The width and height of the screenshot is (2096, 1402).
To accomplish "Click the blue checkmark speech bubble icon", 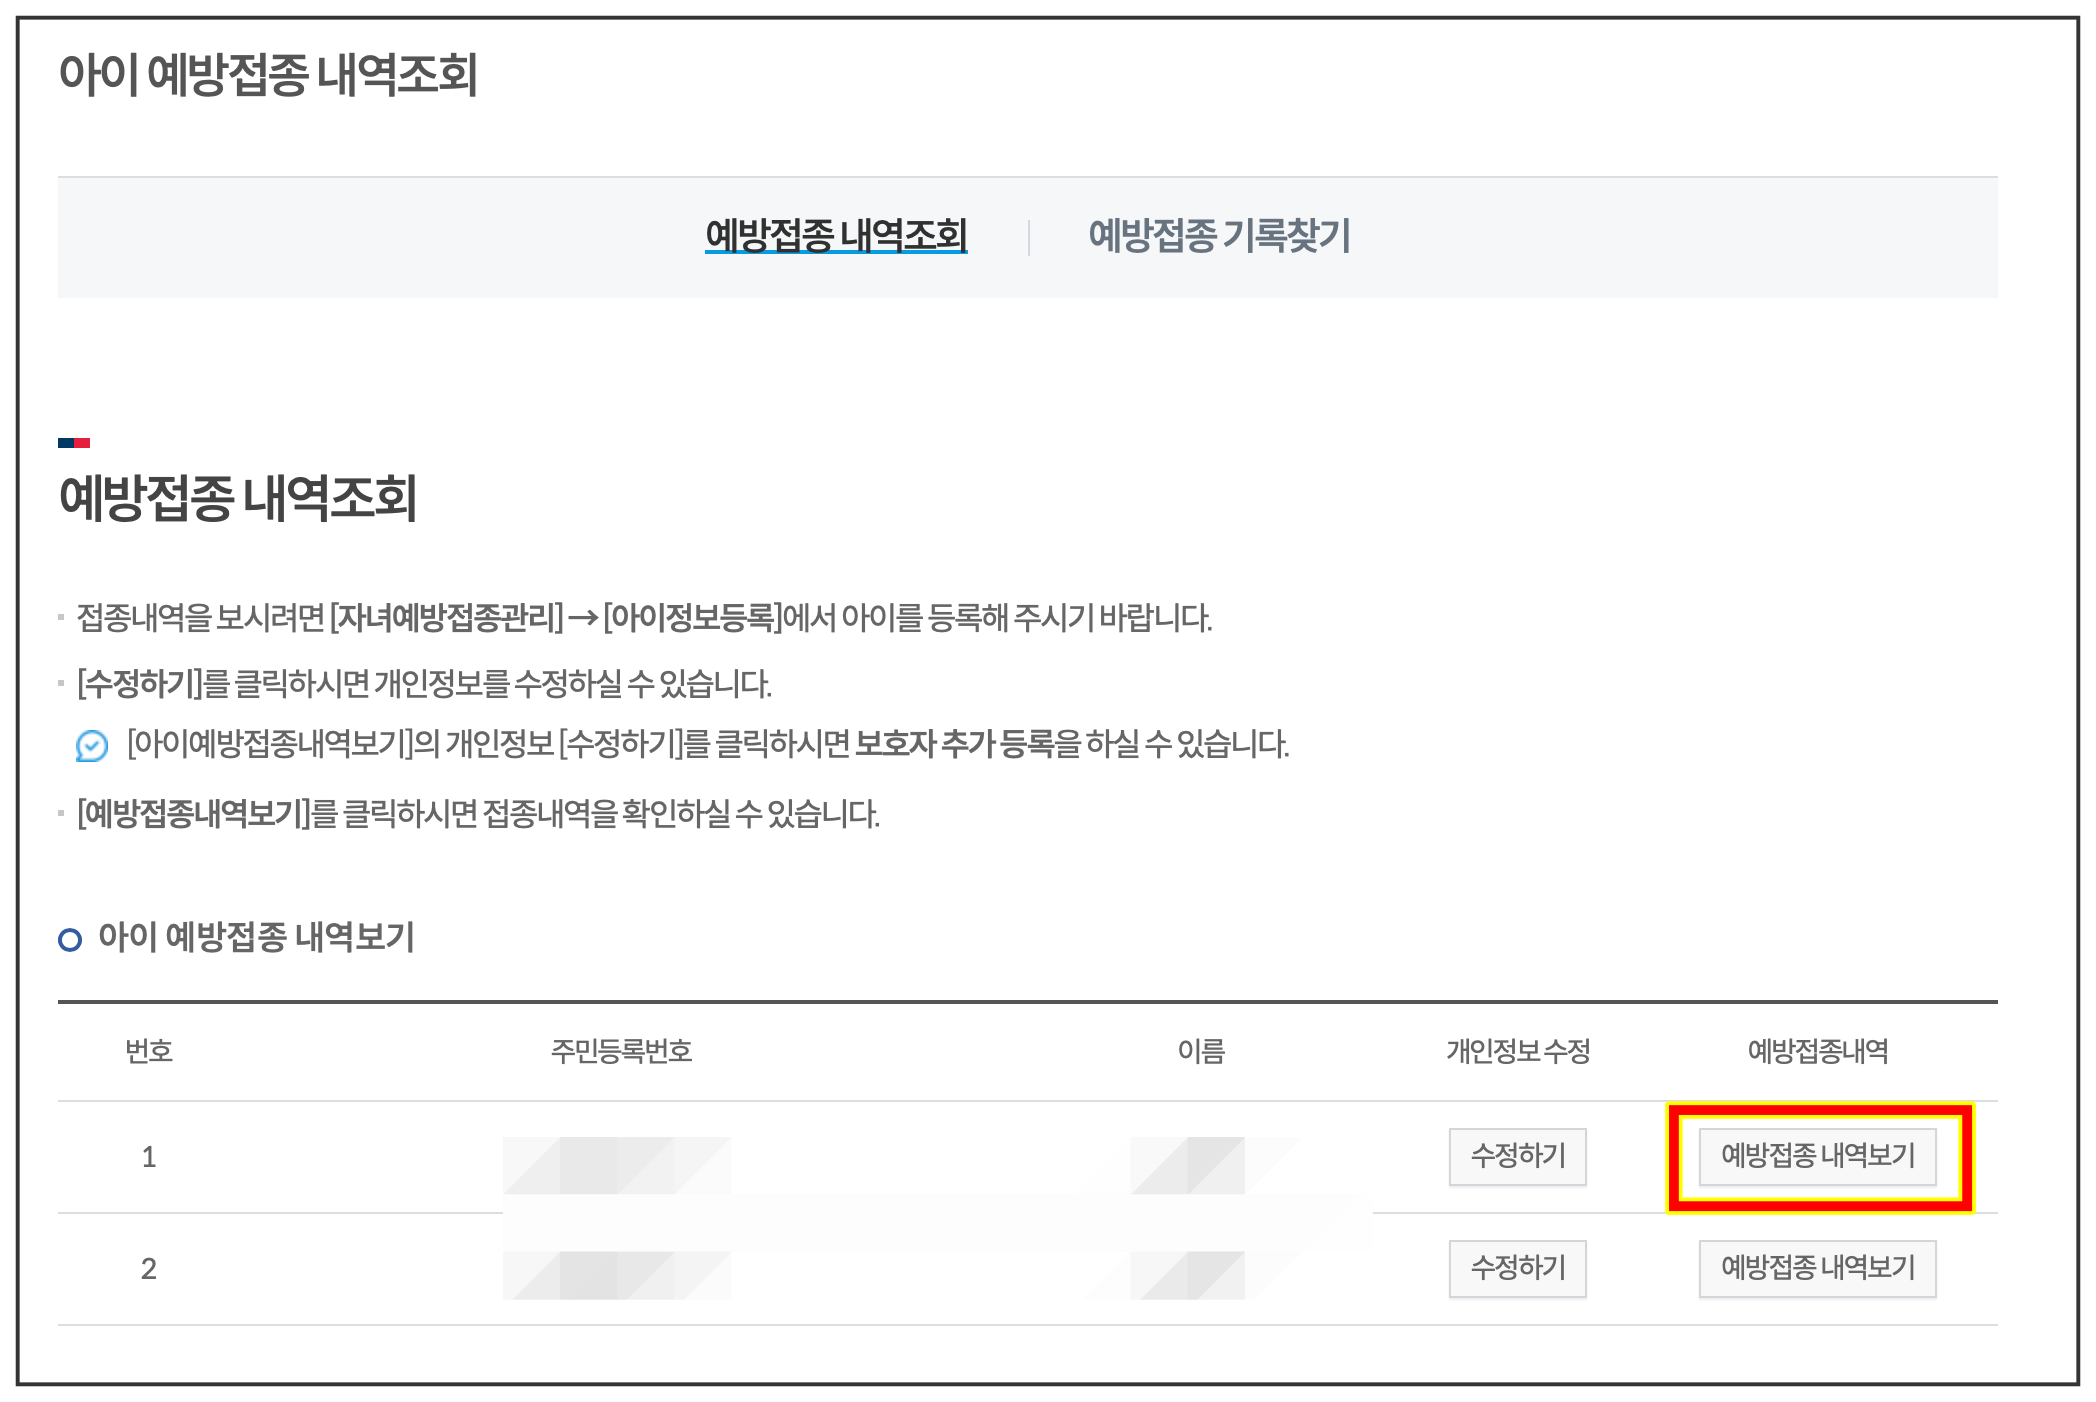I will (x=91, y=746).
